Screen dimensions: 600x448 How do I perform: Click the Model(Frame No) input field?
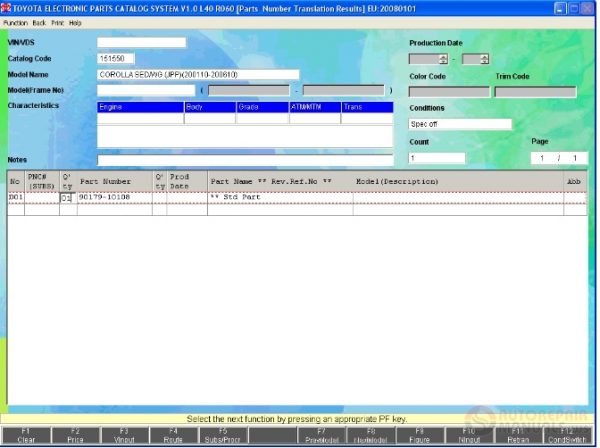click(146, 90)
